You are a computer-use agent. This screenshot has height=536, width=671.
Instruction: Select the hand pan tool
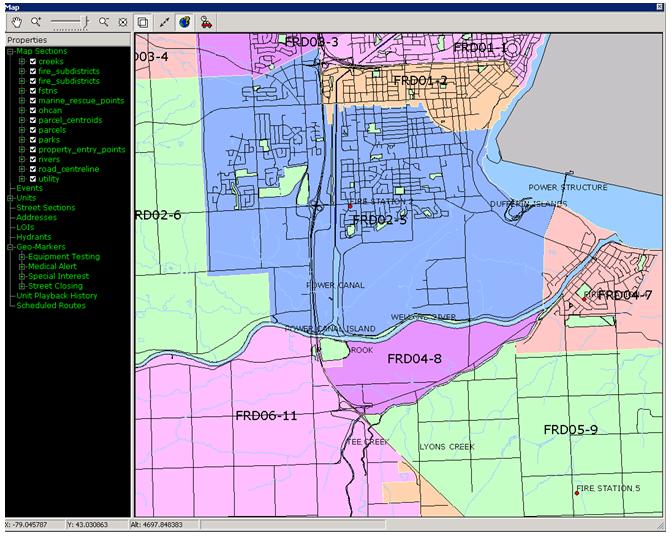pos(14,20)
